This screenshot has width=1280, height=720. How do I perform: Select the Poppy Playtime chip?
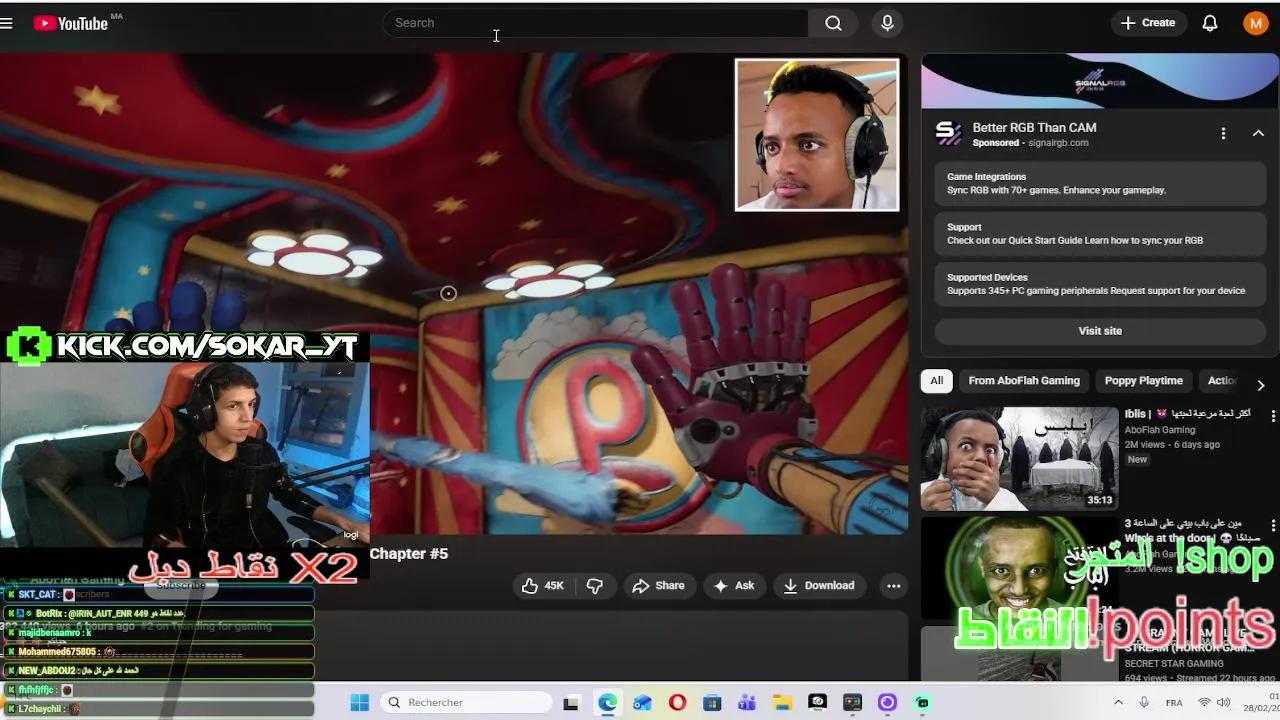point(1143,381)
